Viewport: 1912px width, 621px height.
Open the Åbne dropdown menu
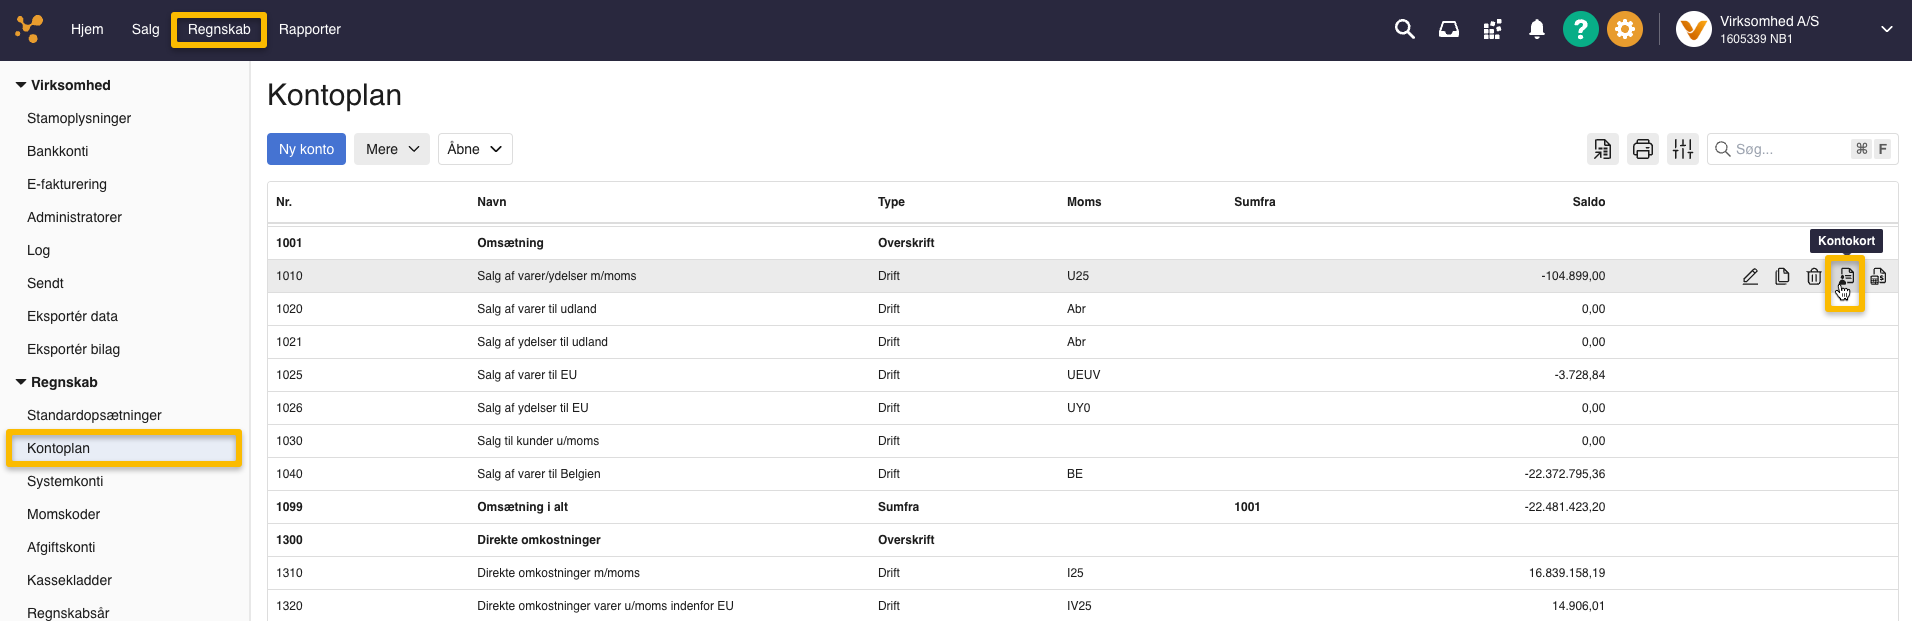pos(475,149)
